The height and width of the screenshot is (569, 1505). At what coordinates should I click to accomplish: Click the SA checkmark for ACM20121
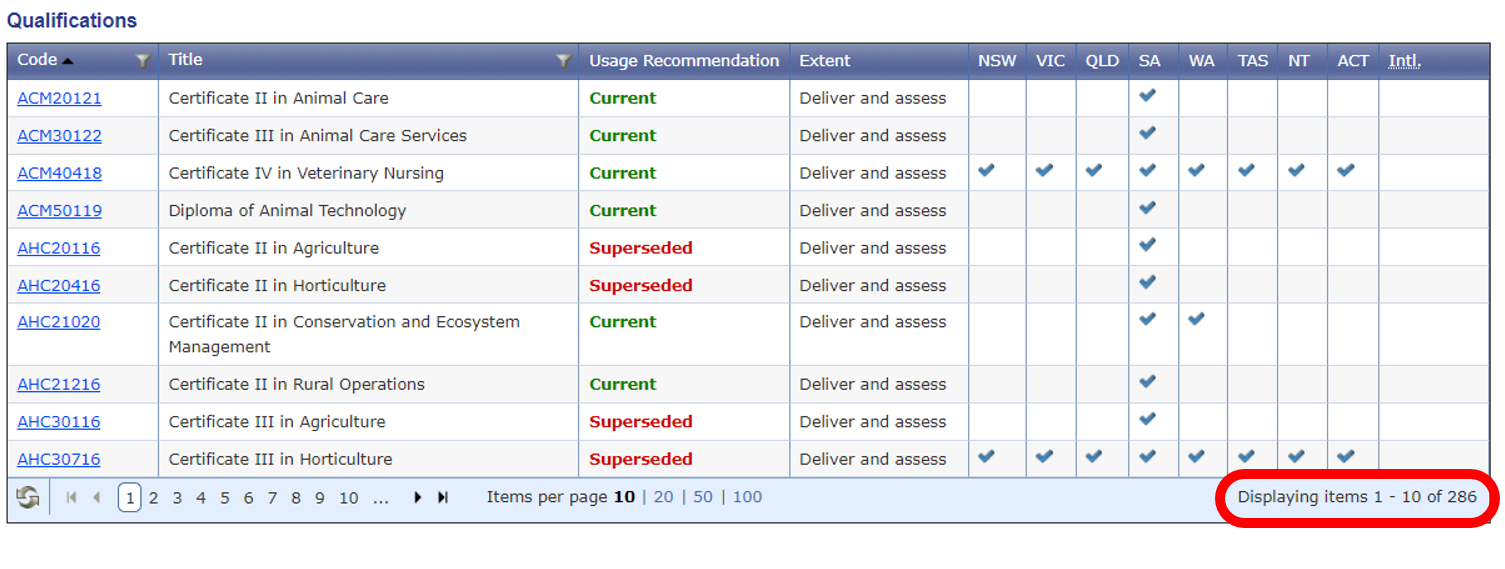pyautogui.click(x=1148, y=95)
